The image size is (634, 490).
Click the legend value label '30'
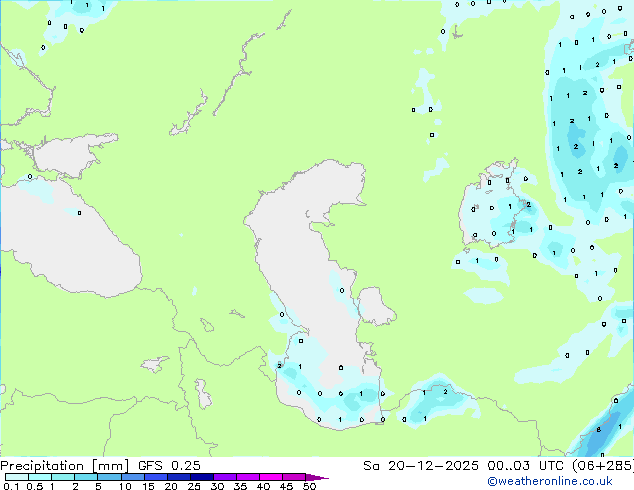click(217, 486)
